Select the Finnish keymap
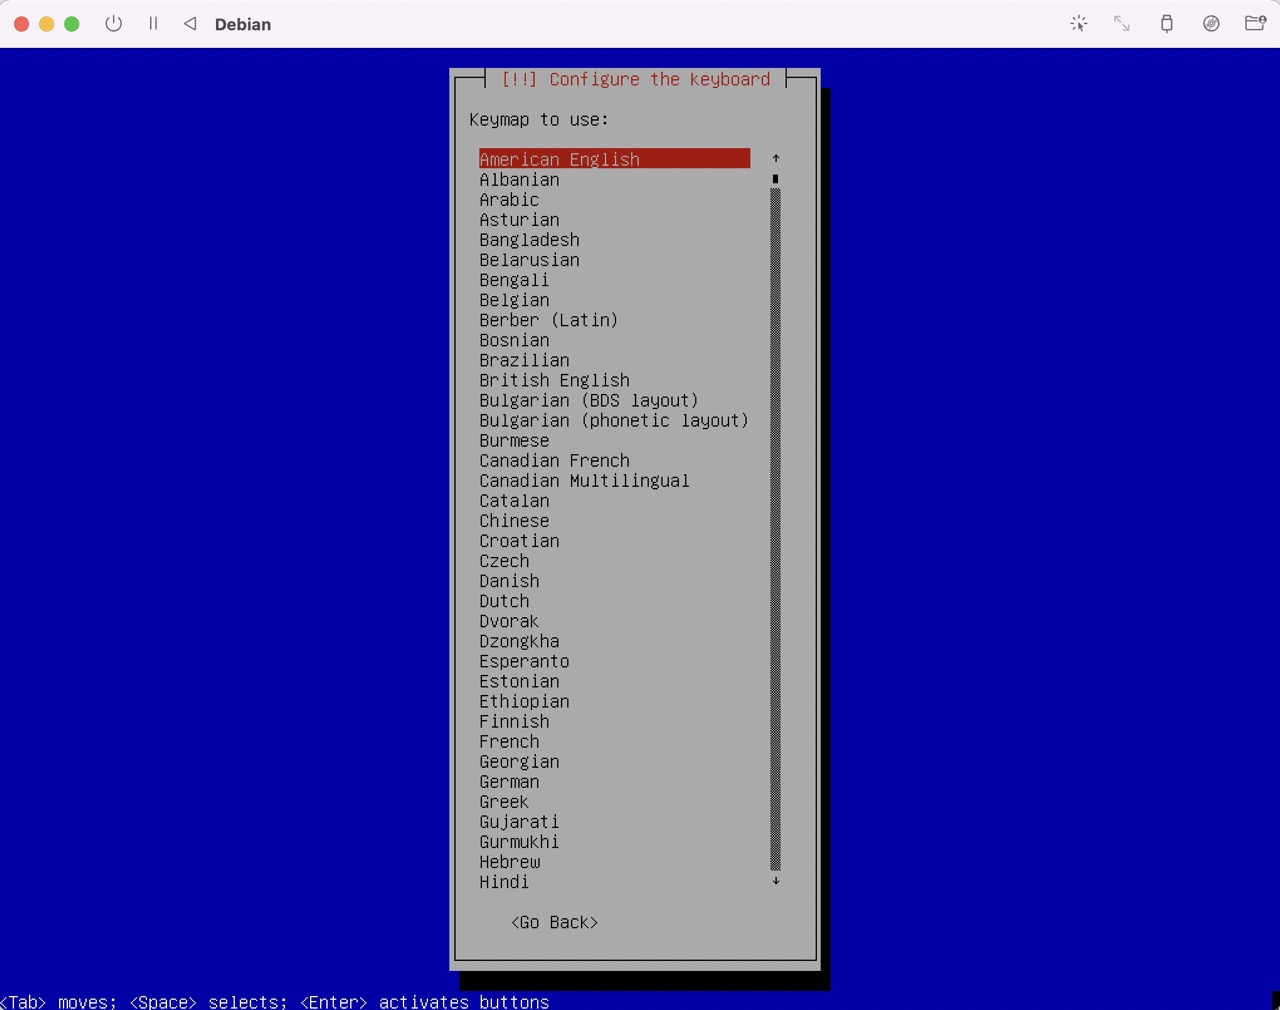The width and height of the screenshot is (1280, 1010). pos(514,721)
